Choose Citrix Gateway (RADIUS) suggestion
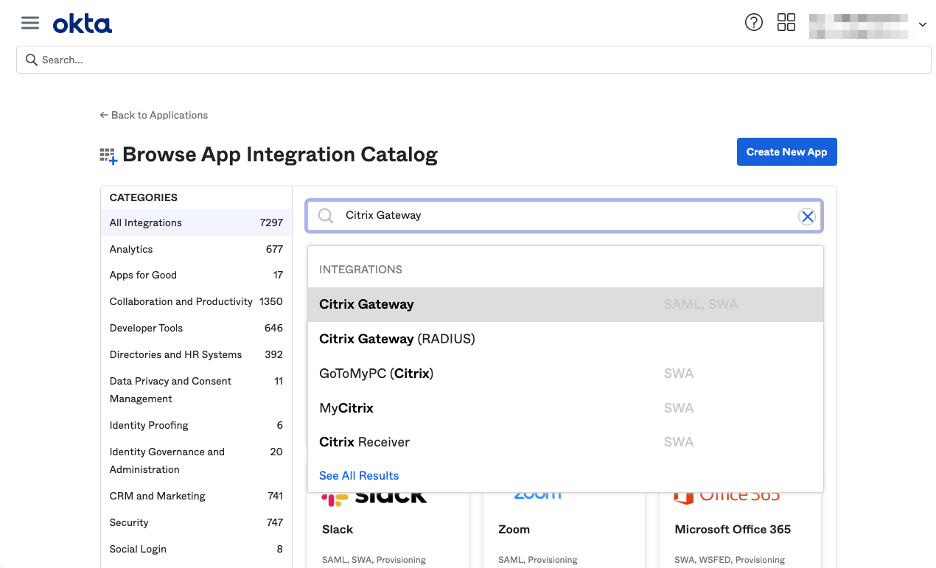936x568 pixels. 397,339
